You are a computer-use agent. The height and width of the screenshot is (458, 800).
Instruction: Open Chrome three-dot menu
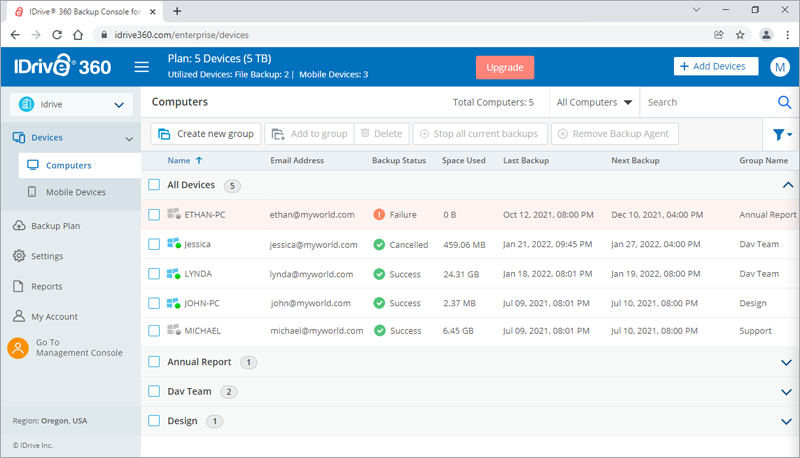click(788, 35)
